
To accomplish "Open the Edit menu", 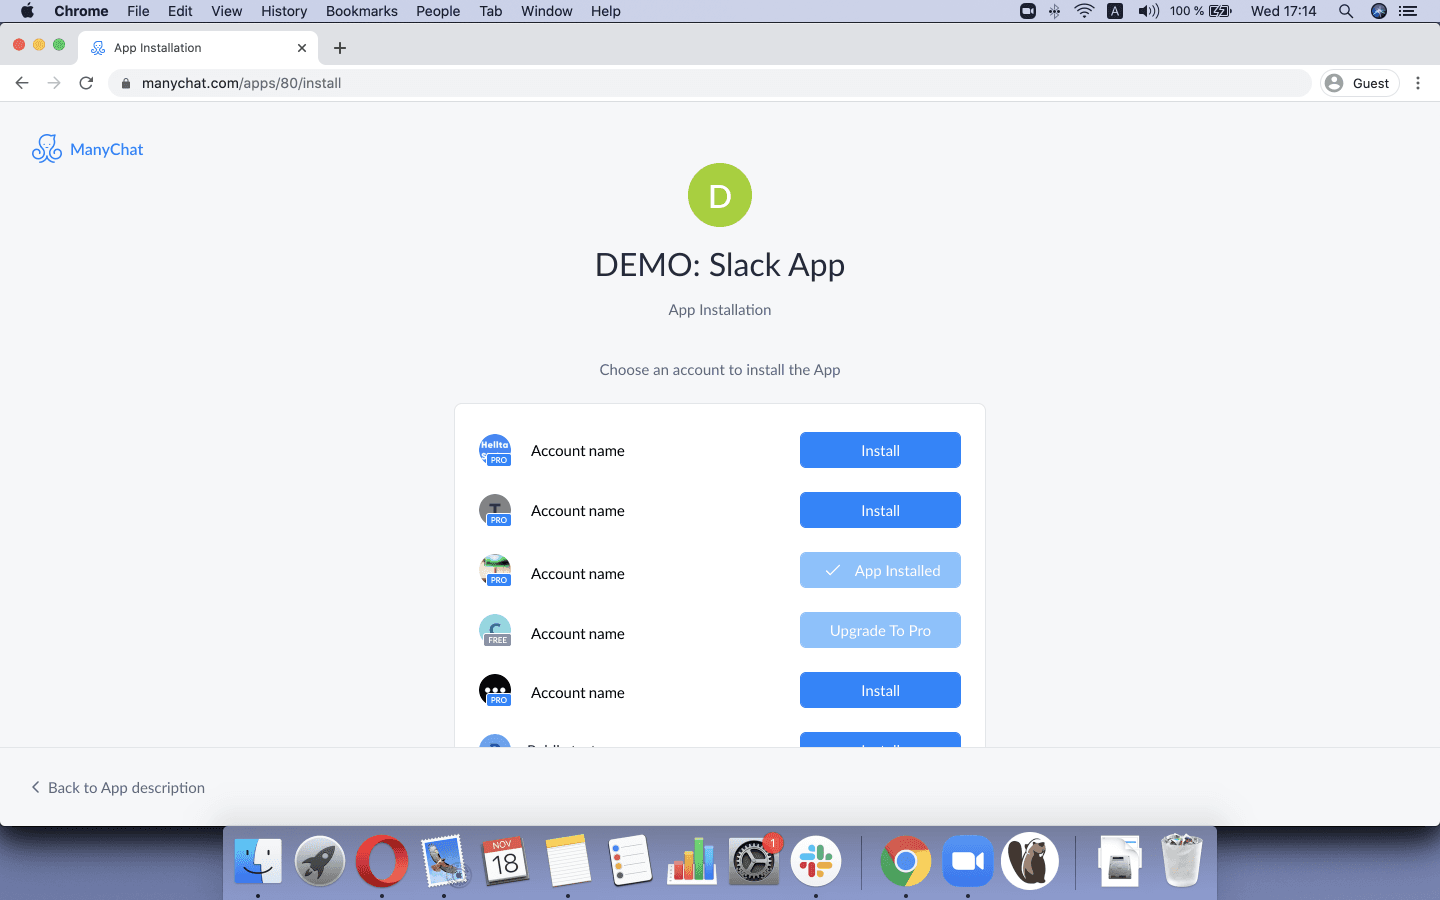I will [180, 11].
